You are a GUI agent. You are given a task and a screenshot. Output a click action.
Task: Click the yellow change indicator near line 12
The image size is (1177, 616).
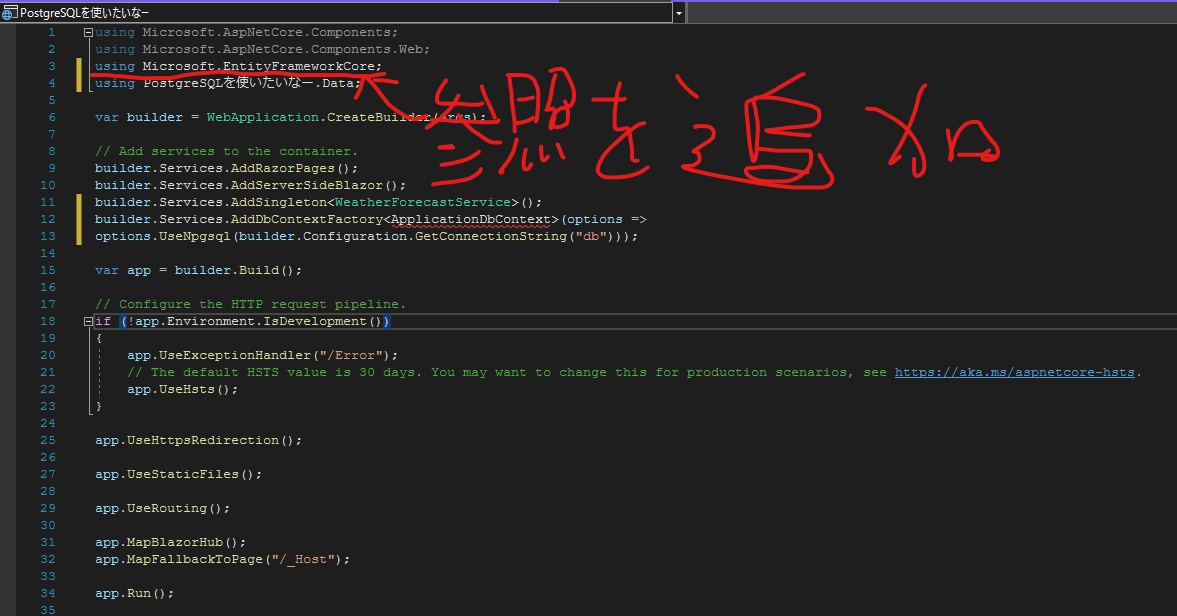[81, 219]
